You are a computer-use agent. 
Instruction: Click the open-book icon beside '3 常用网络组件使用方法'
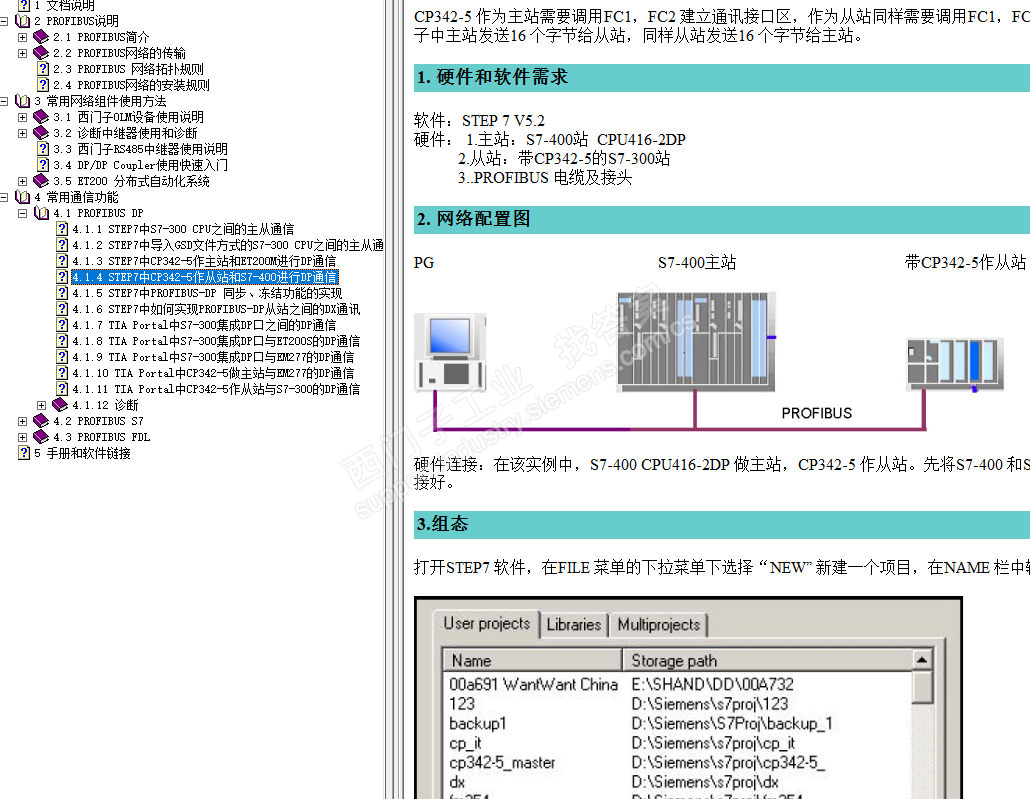(22, 101)
